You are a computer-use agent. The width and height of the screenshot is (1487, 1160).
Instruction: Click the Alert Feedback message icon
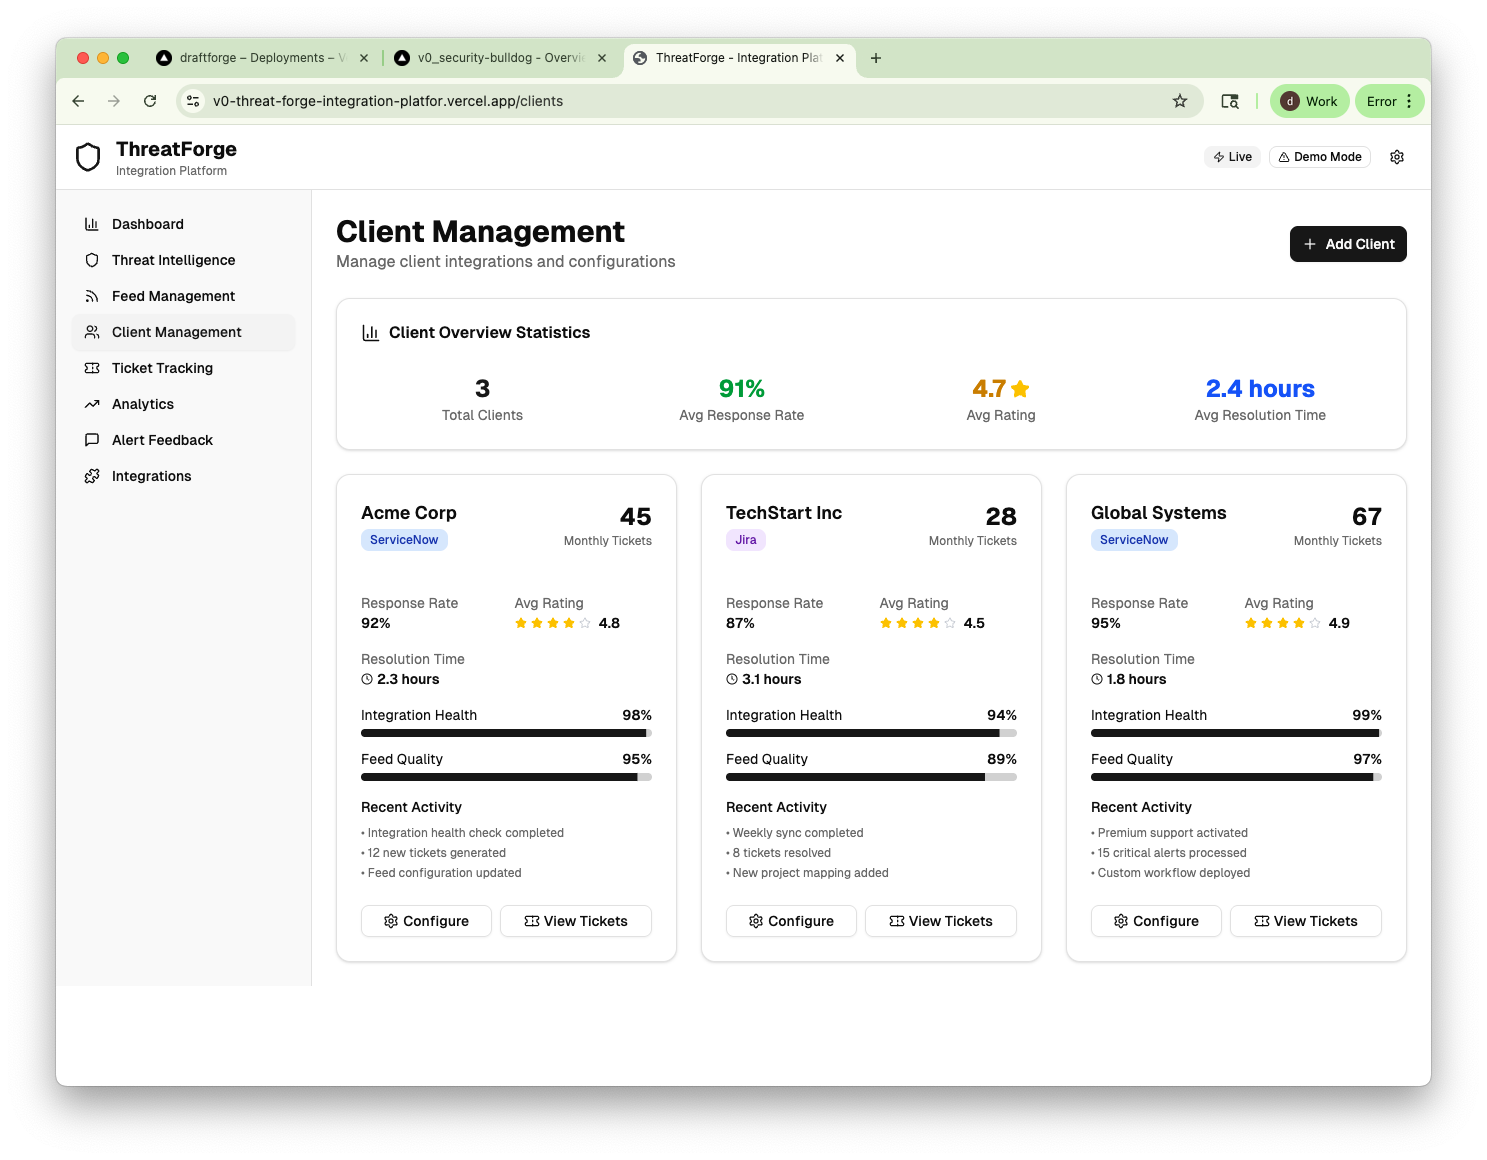pos(92,440)
